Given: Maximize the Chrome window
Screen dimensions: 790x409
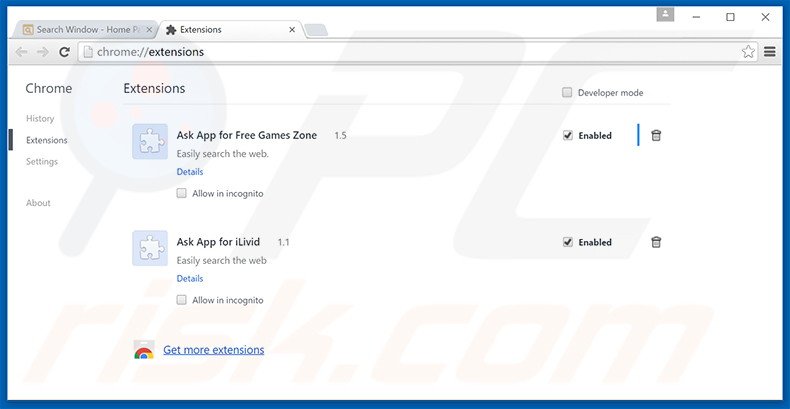Looking at the screenshot, I should tap(730, 17).
